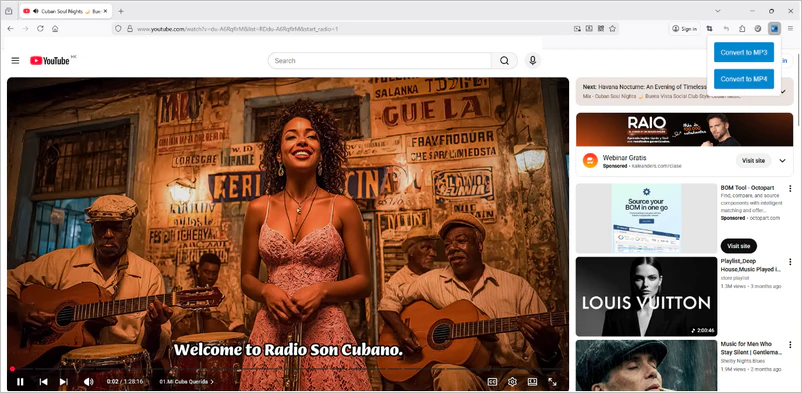This screenshot has height=393, width=802.
Task: Bookmark this page with the star
Action: (x=612, y=29)
